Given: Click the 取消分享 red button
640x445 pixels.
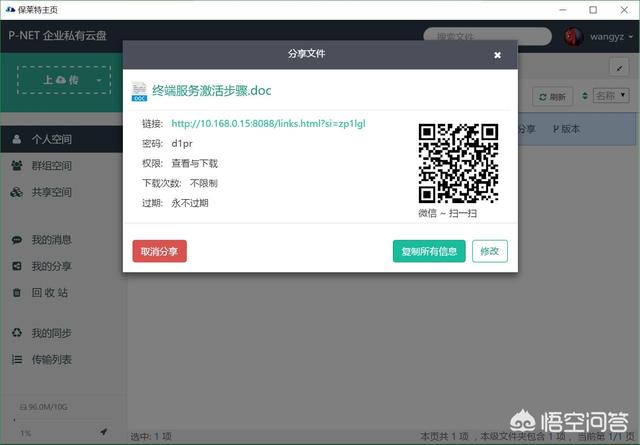Looking at the screenshot, I should pos(160,251).
